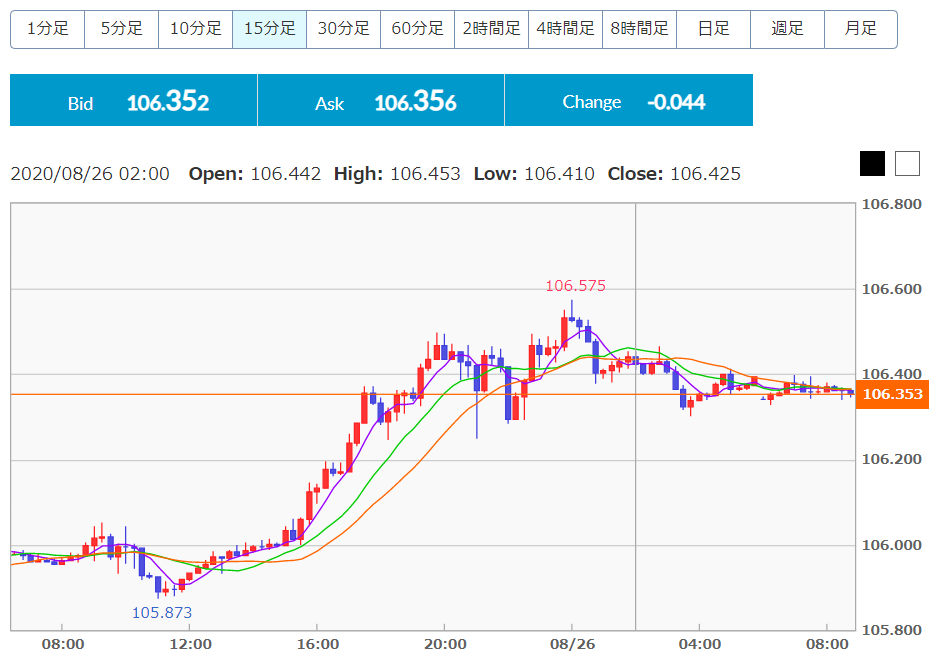This screenshot has width=939, height=660.
Task: Apply the black chart theme swatch
Action: pyautogui.click(x=873, y=163)
